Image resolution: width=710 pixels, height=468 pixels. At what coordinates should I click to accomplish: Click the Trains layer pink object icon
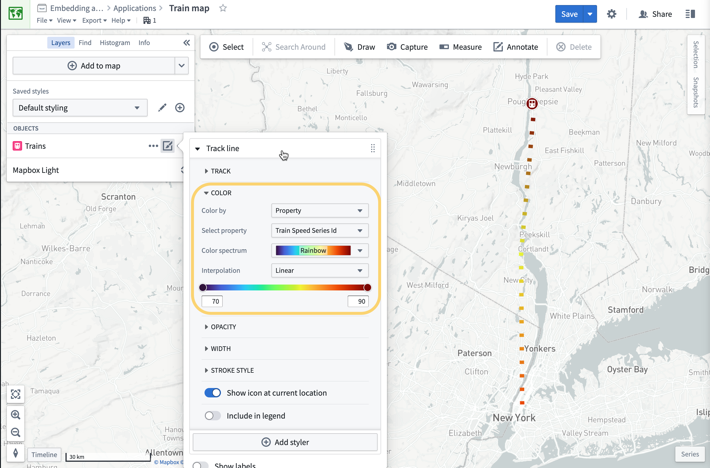tap(17, 146)
